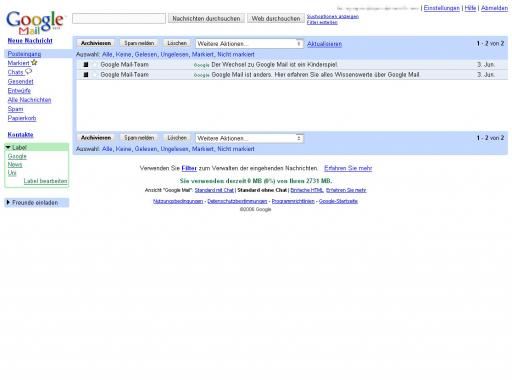Click the top Archivieren button
512x380 pixels.
click(x=96, y=43)
